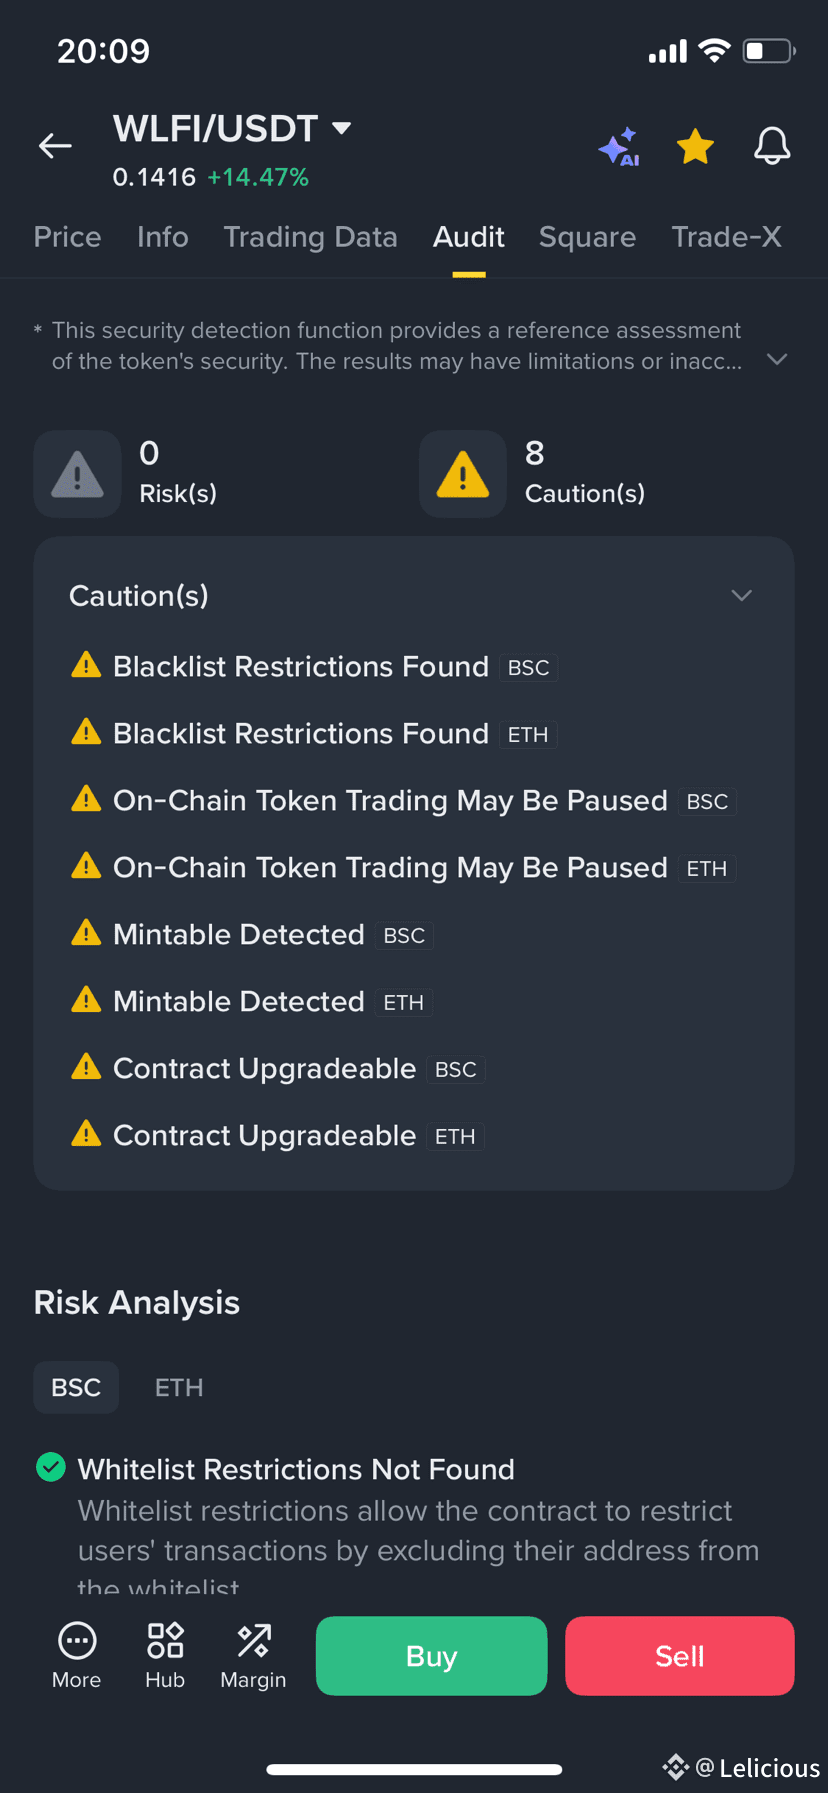
Task: Tap the yellow Caution(s) warning icon
Action: click(x=463, y=474)
